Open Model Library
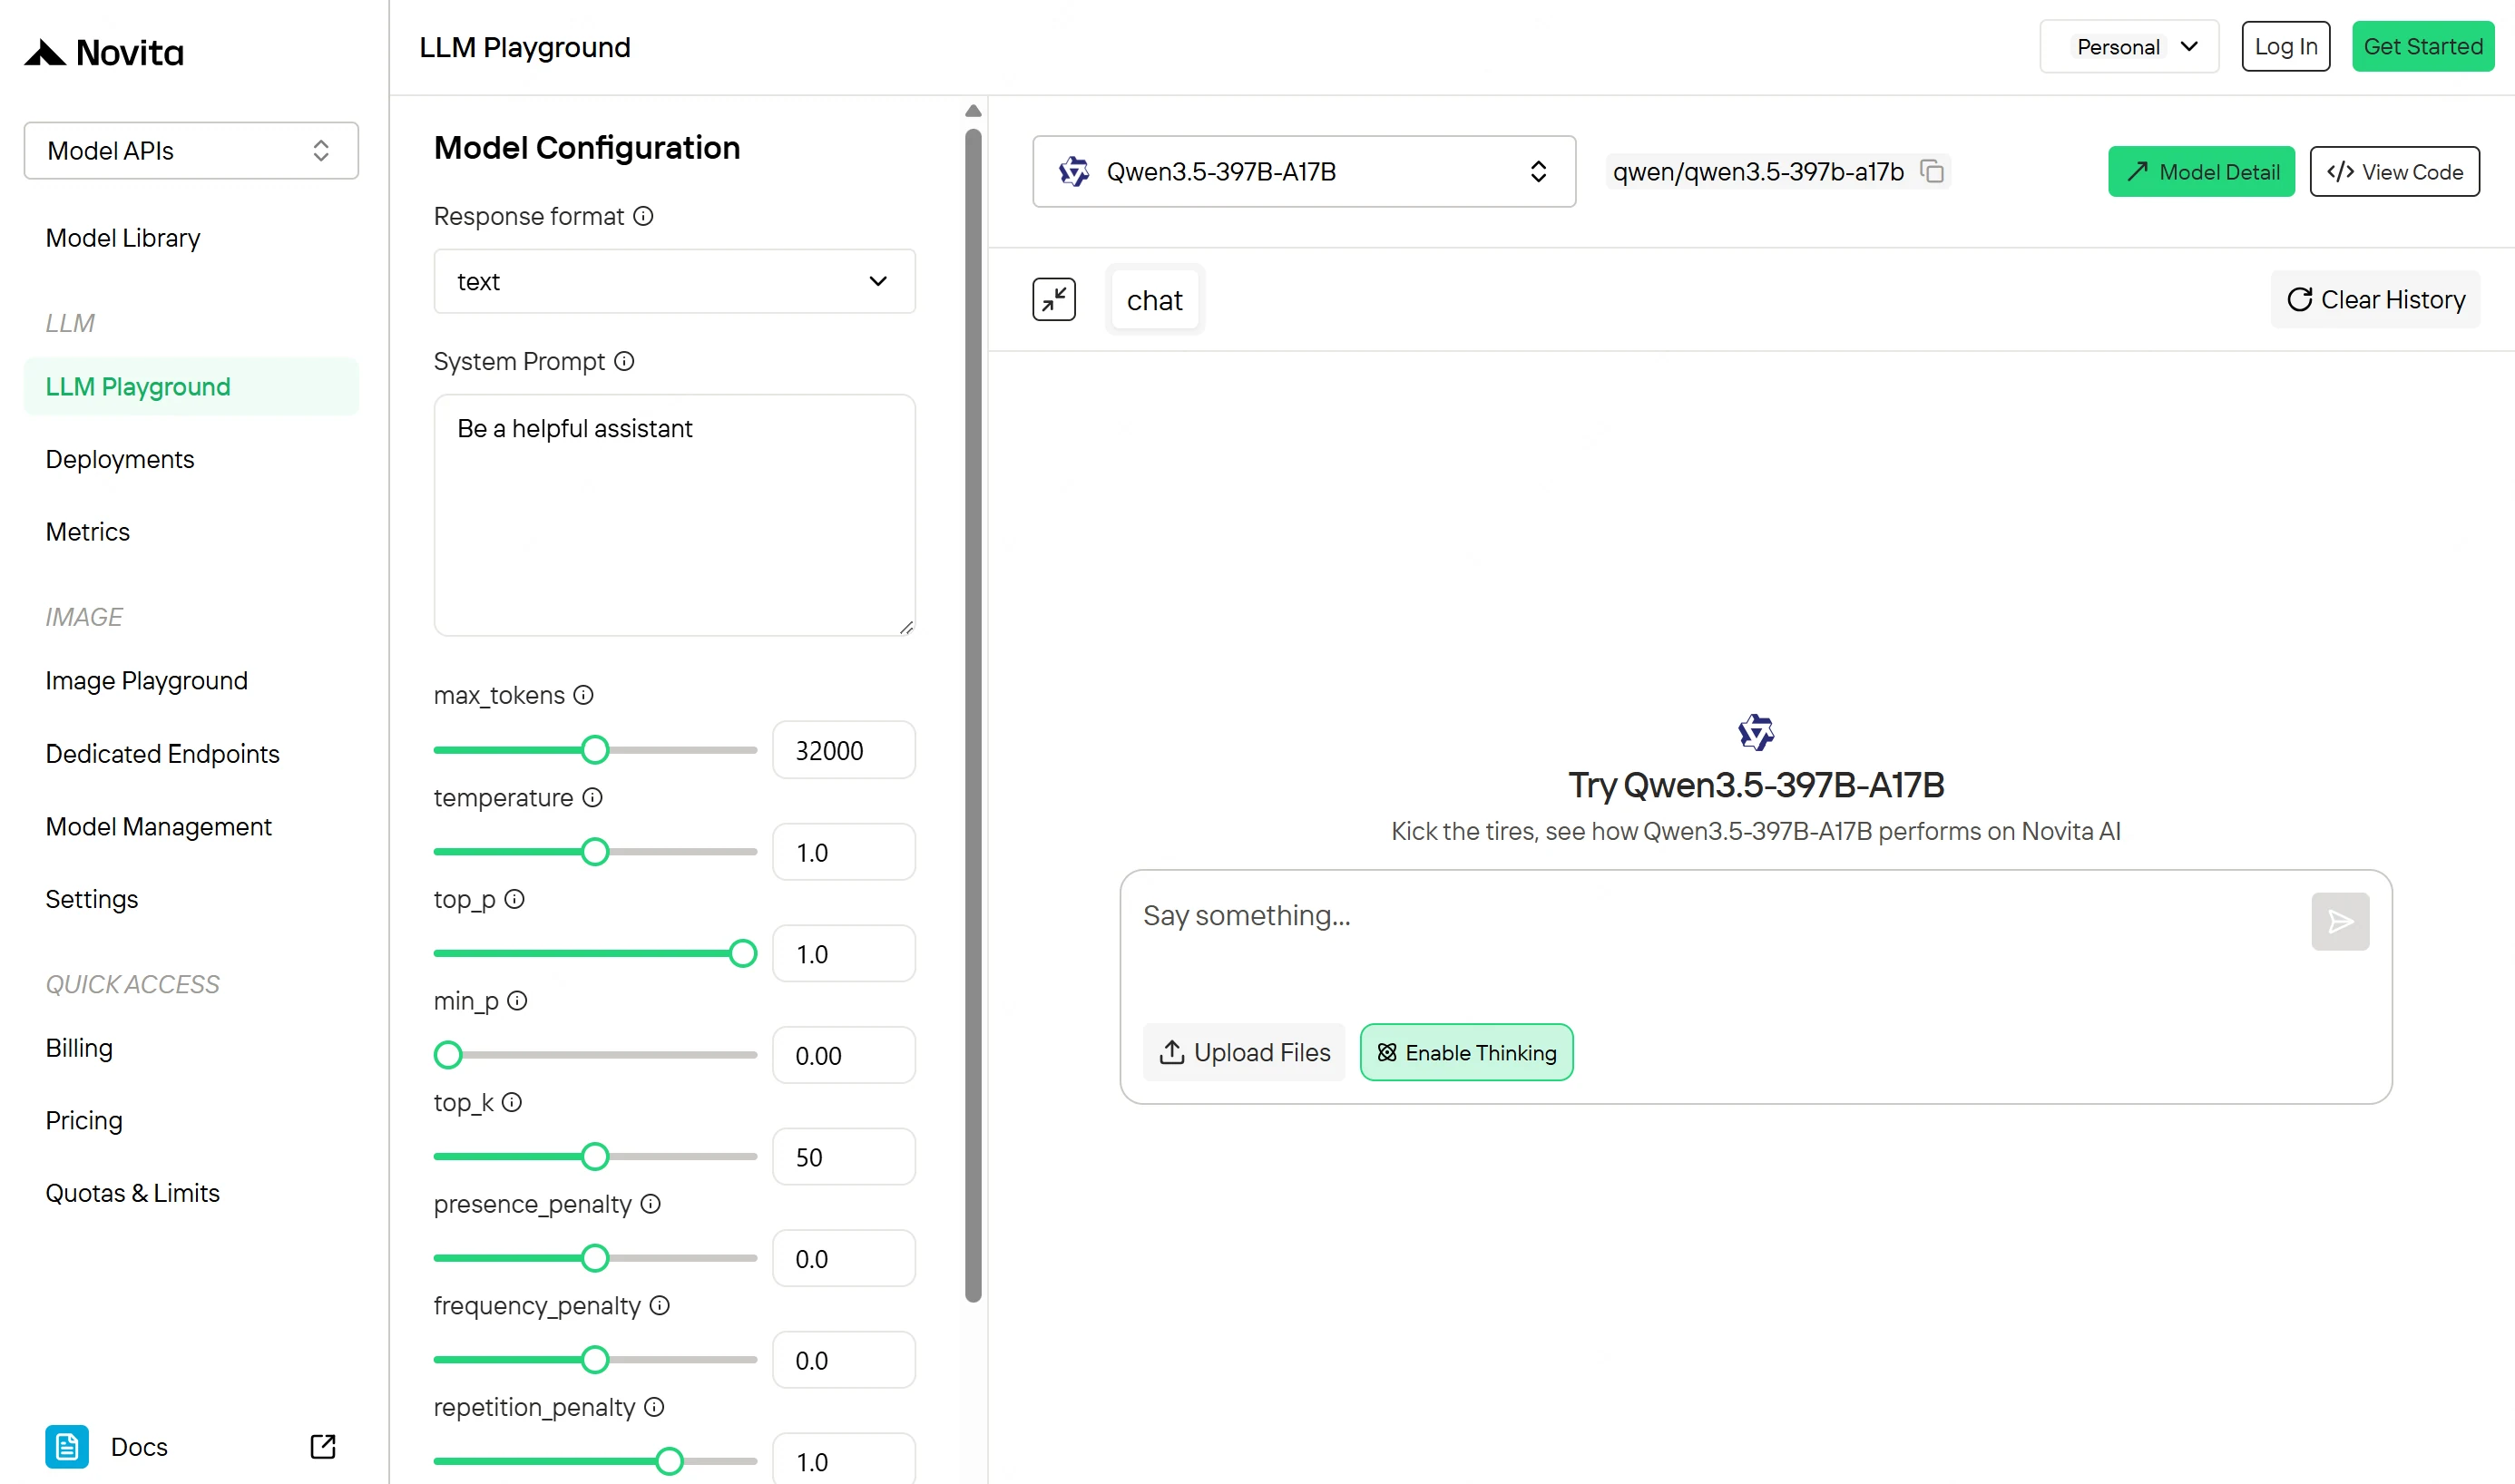The width and height of the screenshot is (2515, 1484). pos(123,238)
